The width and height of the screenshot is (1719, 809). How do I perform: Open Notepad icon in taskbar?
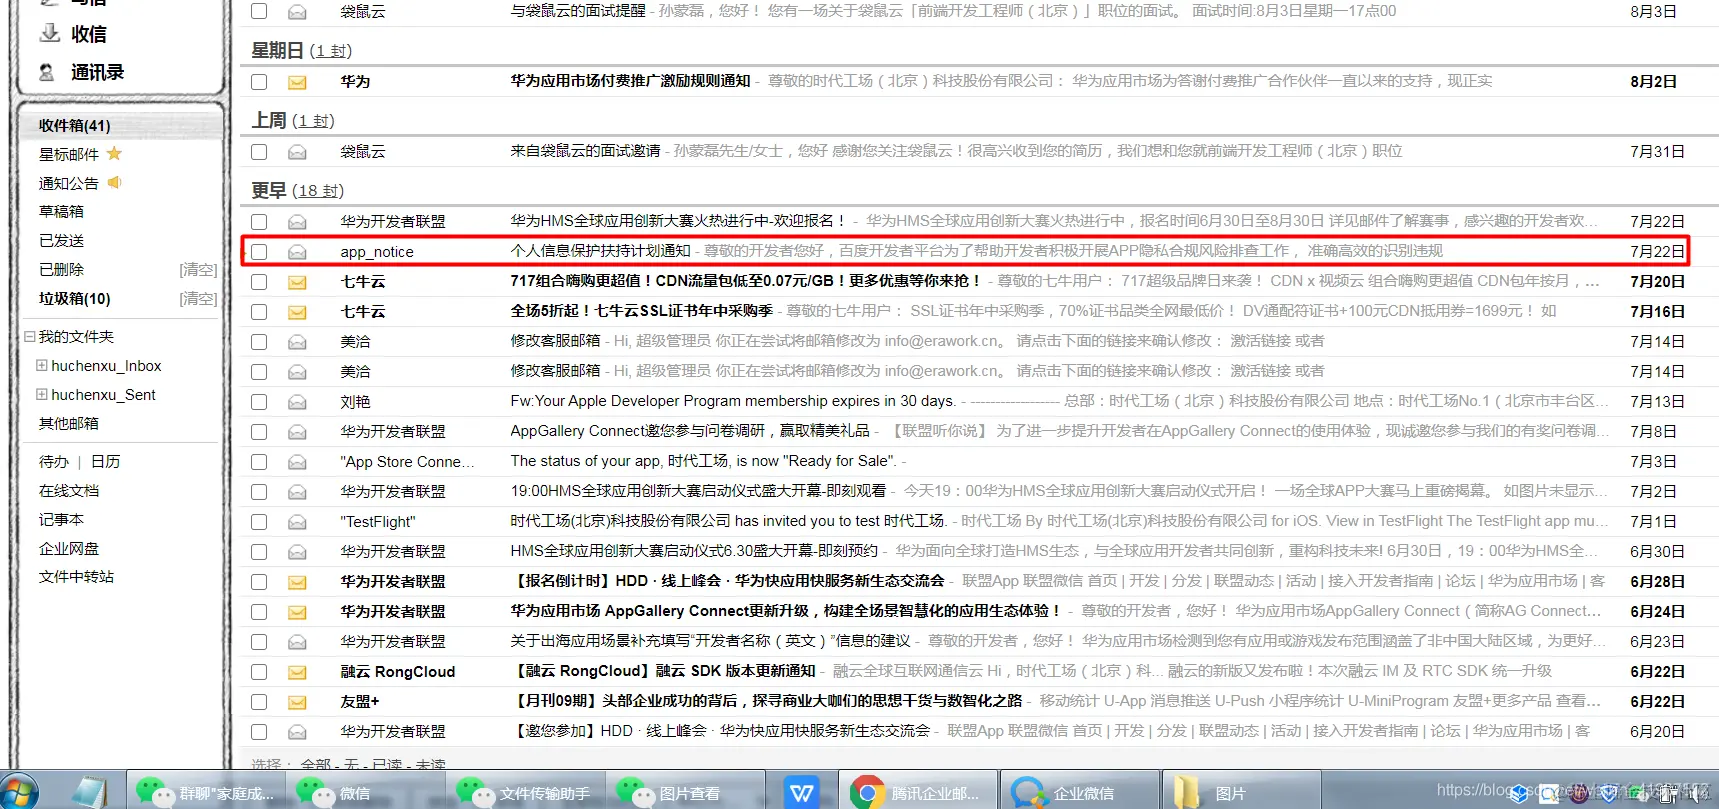click(x=88, y=793)
